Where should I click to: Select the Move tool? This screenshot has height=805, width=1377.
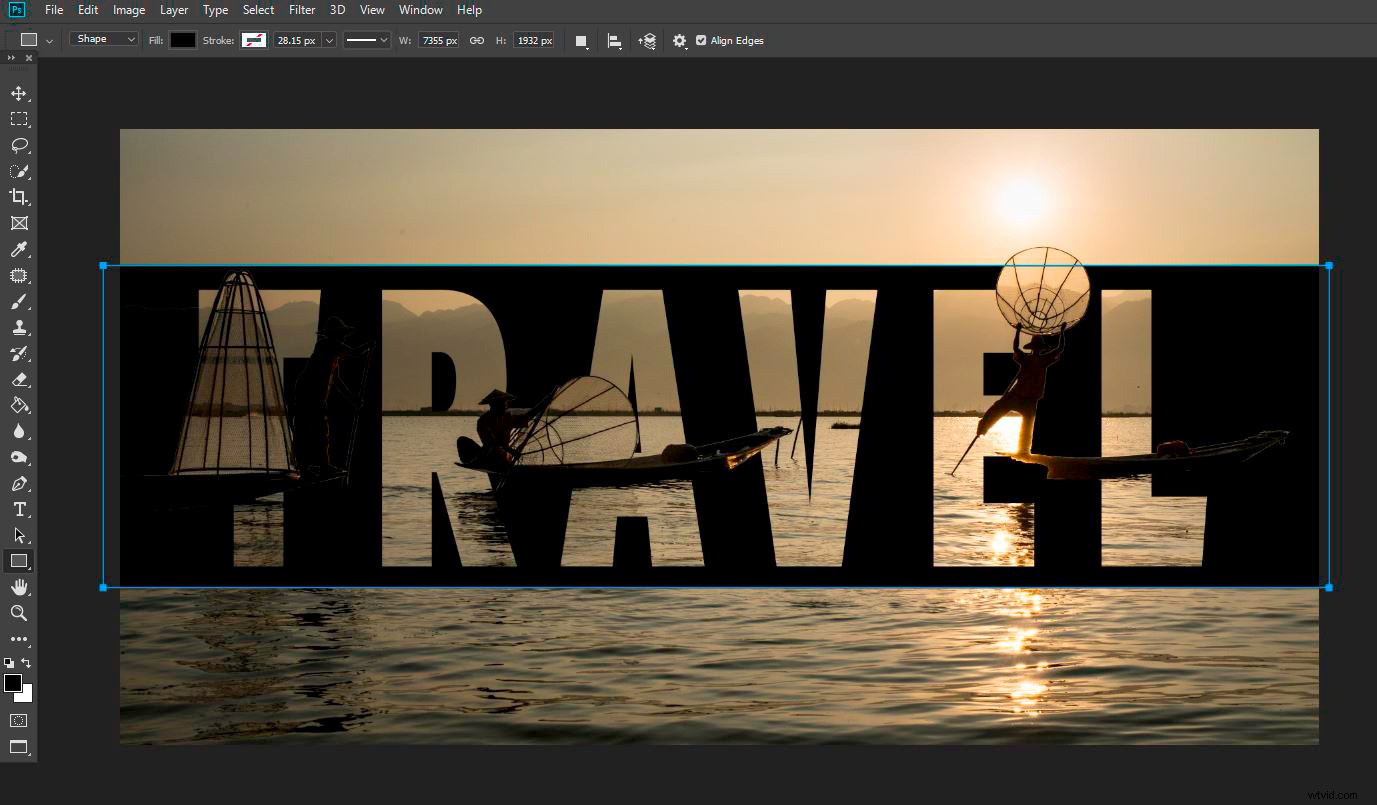tap(19, 92)
